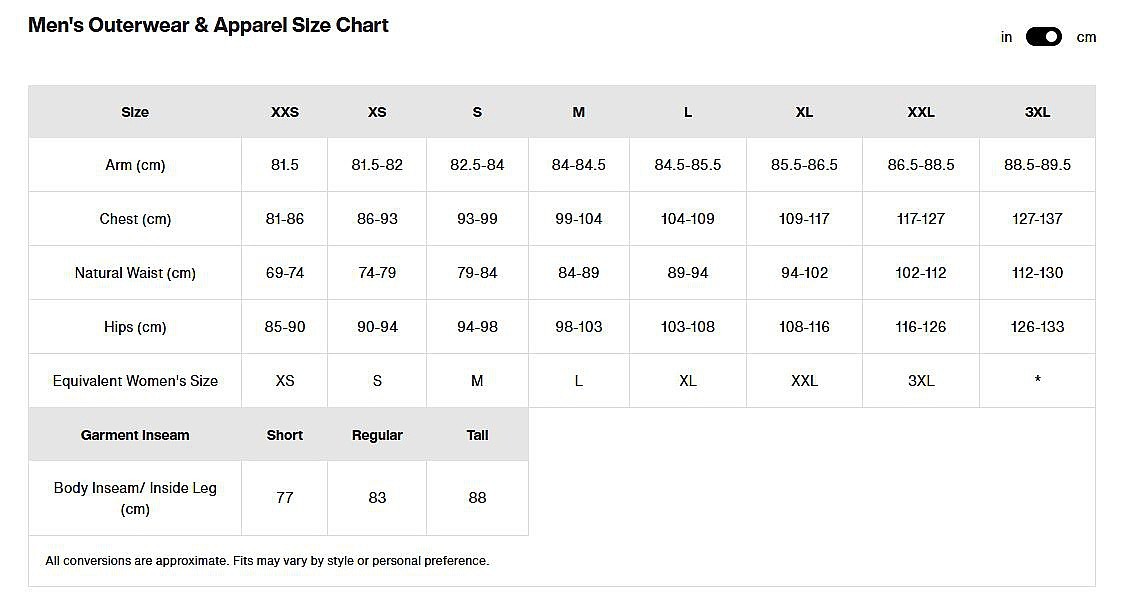Toggle the in/cm unit switch

[x=1043, y=37]
